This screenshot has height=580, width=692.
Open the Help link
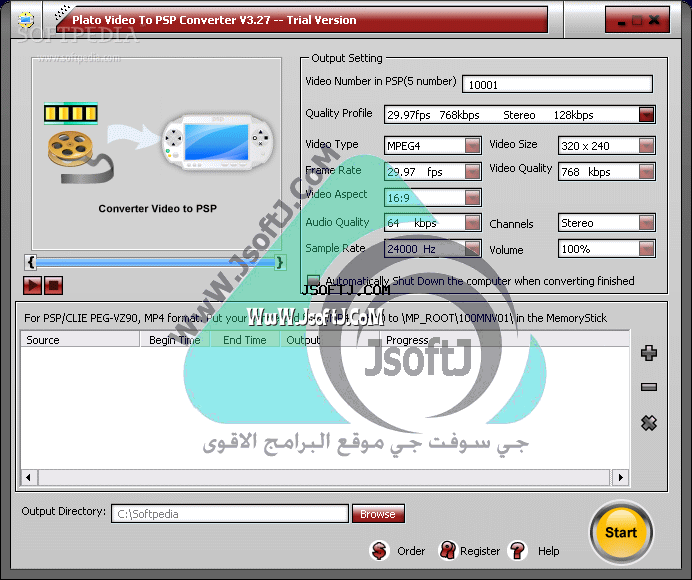(548, 551)
